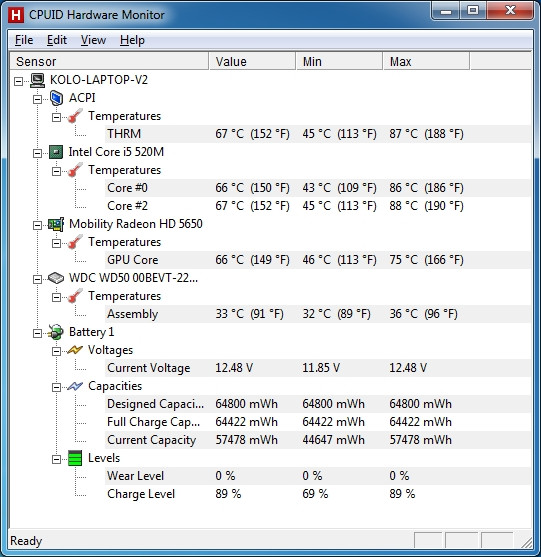Click the Voltages lightning icon
This screenshot has width=541, height=557.
coord(75,350)
